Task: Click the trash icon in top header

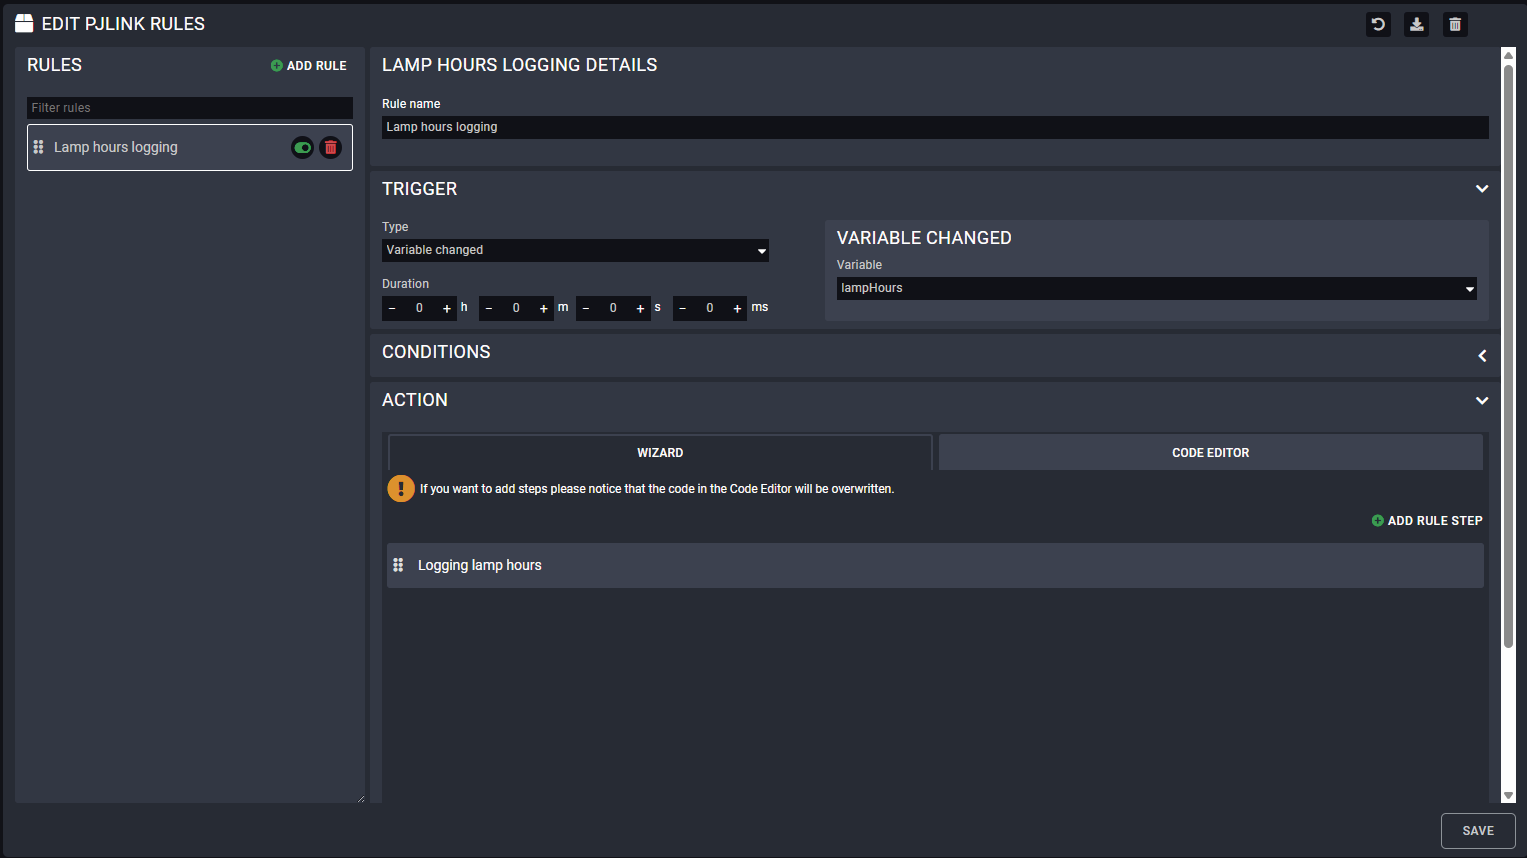Action: click(x=1455, y=25)
